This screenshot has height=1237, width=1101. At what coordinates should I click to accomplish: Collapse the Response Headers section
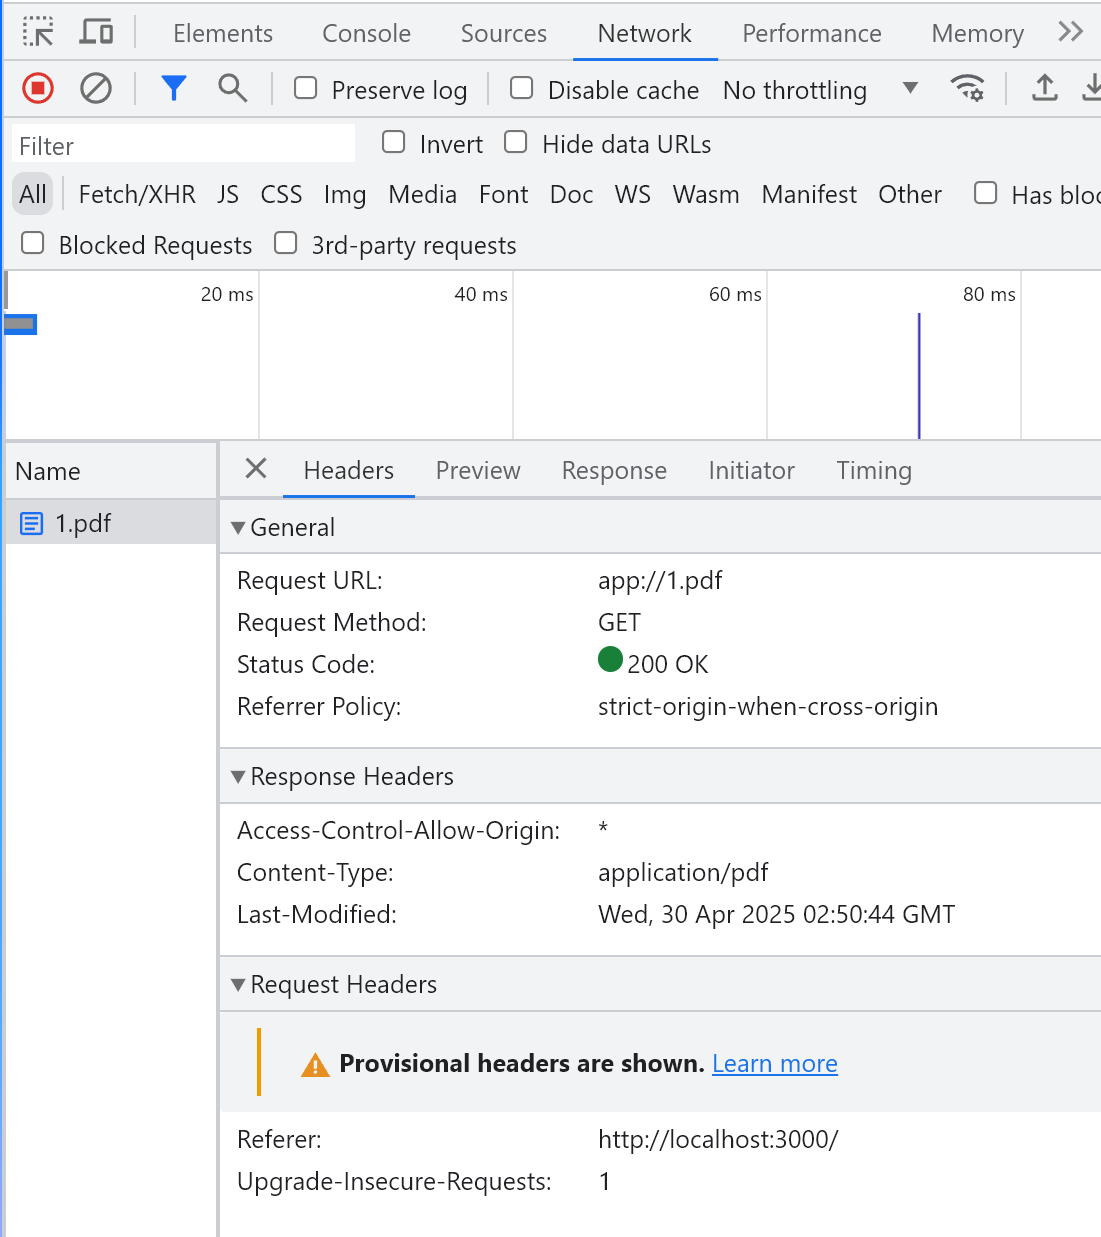238,776
